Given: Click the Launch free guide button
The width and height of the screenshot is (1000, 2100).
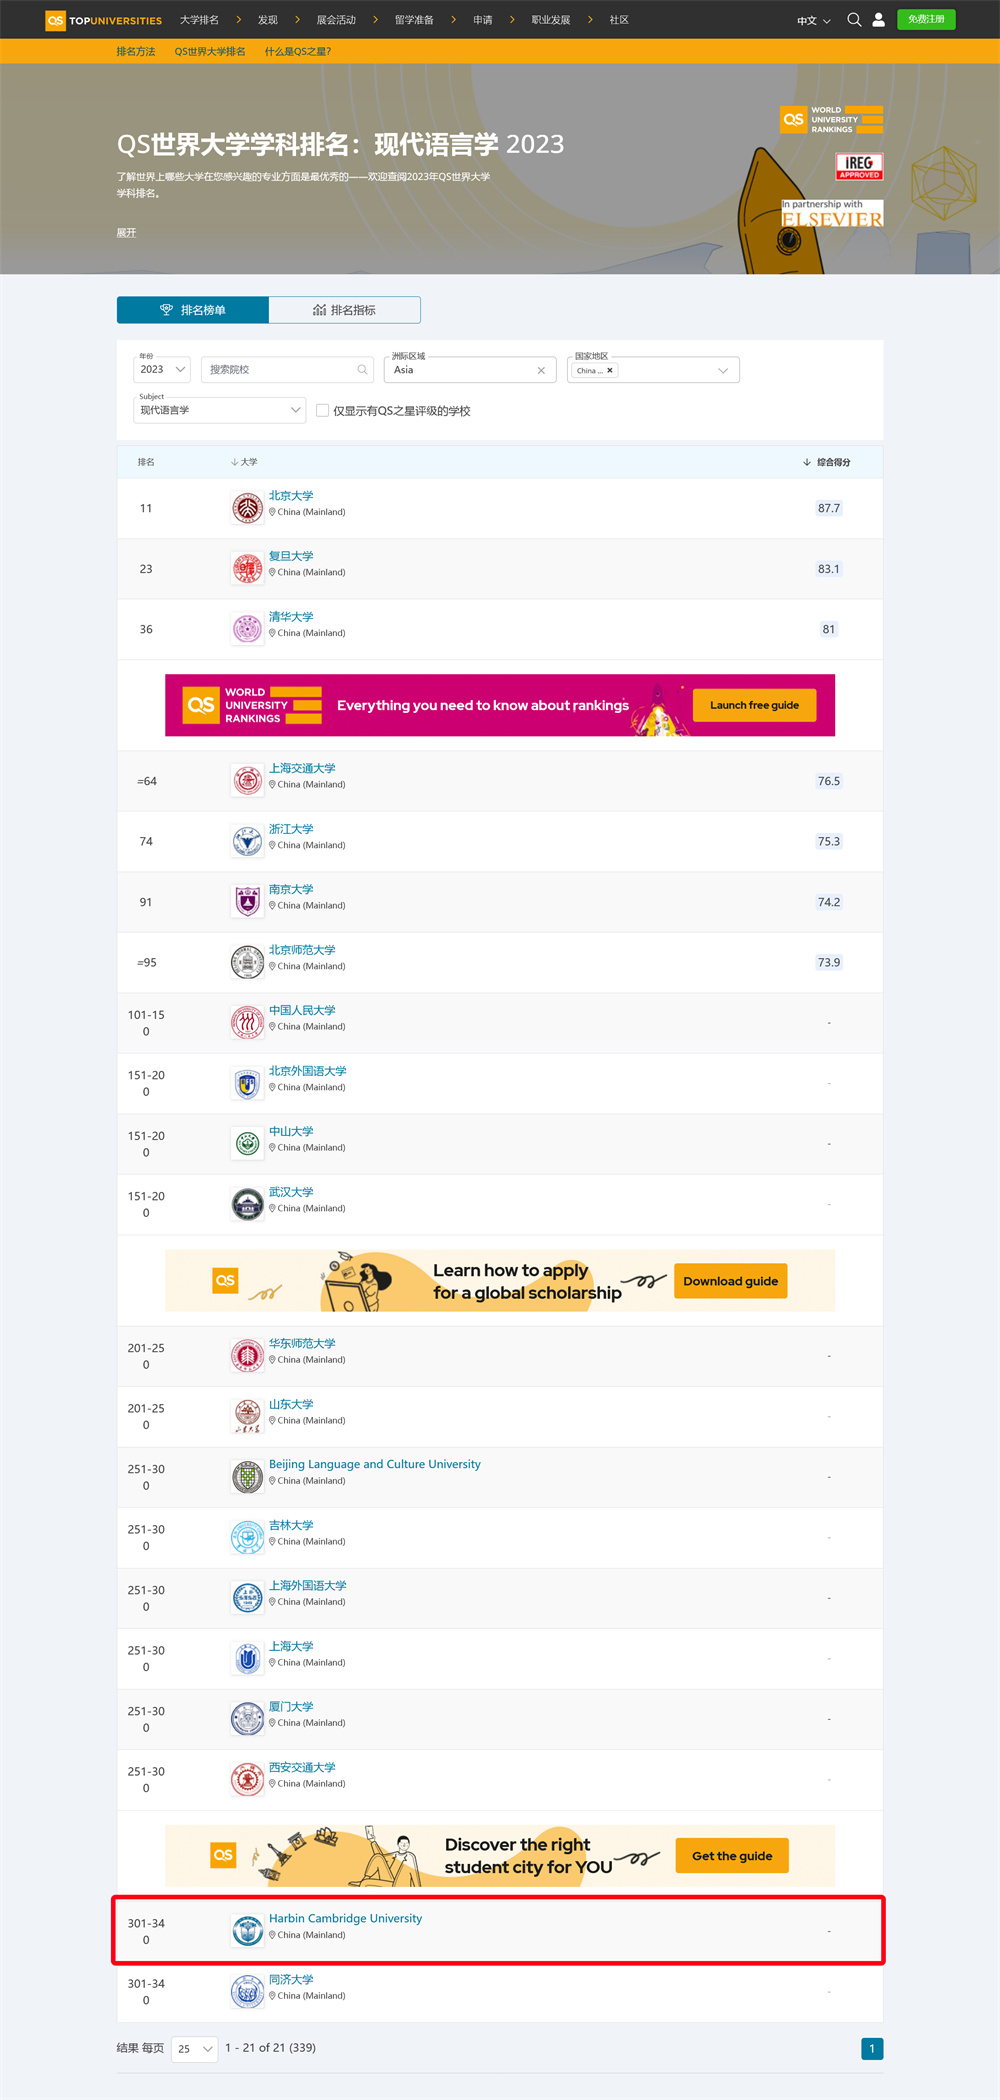Looking at the screenshot, I should pos(754,705).
